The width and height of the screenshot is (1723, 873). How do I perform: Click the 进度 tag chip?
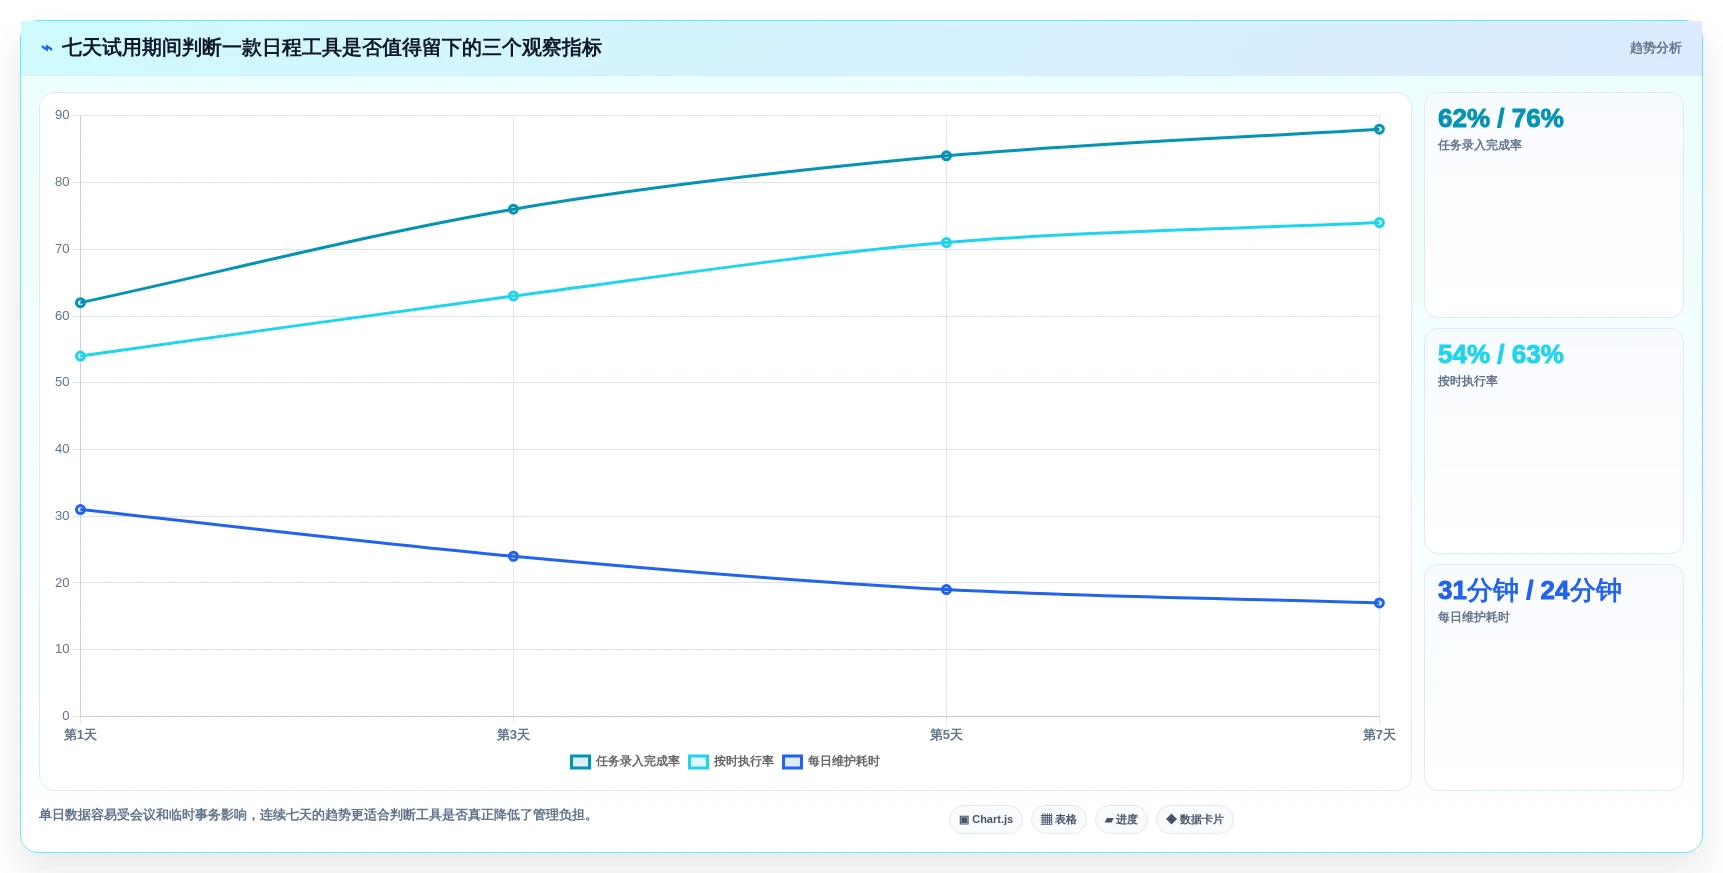point(1121,820)
